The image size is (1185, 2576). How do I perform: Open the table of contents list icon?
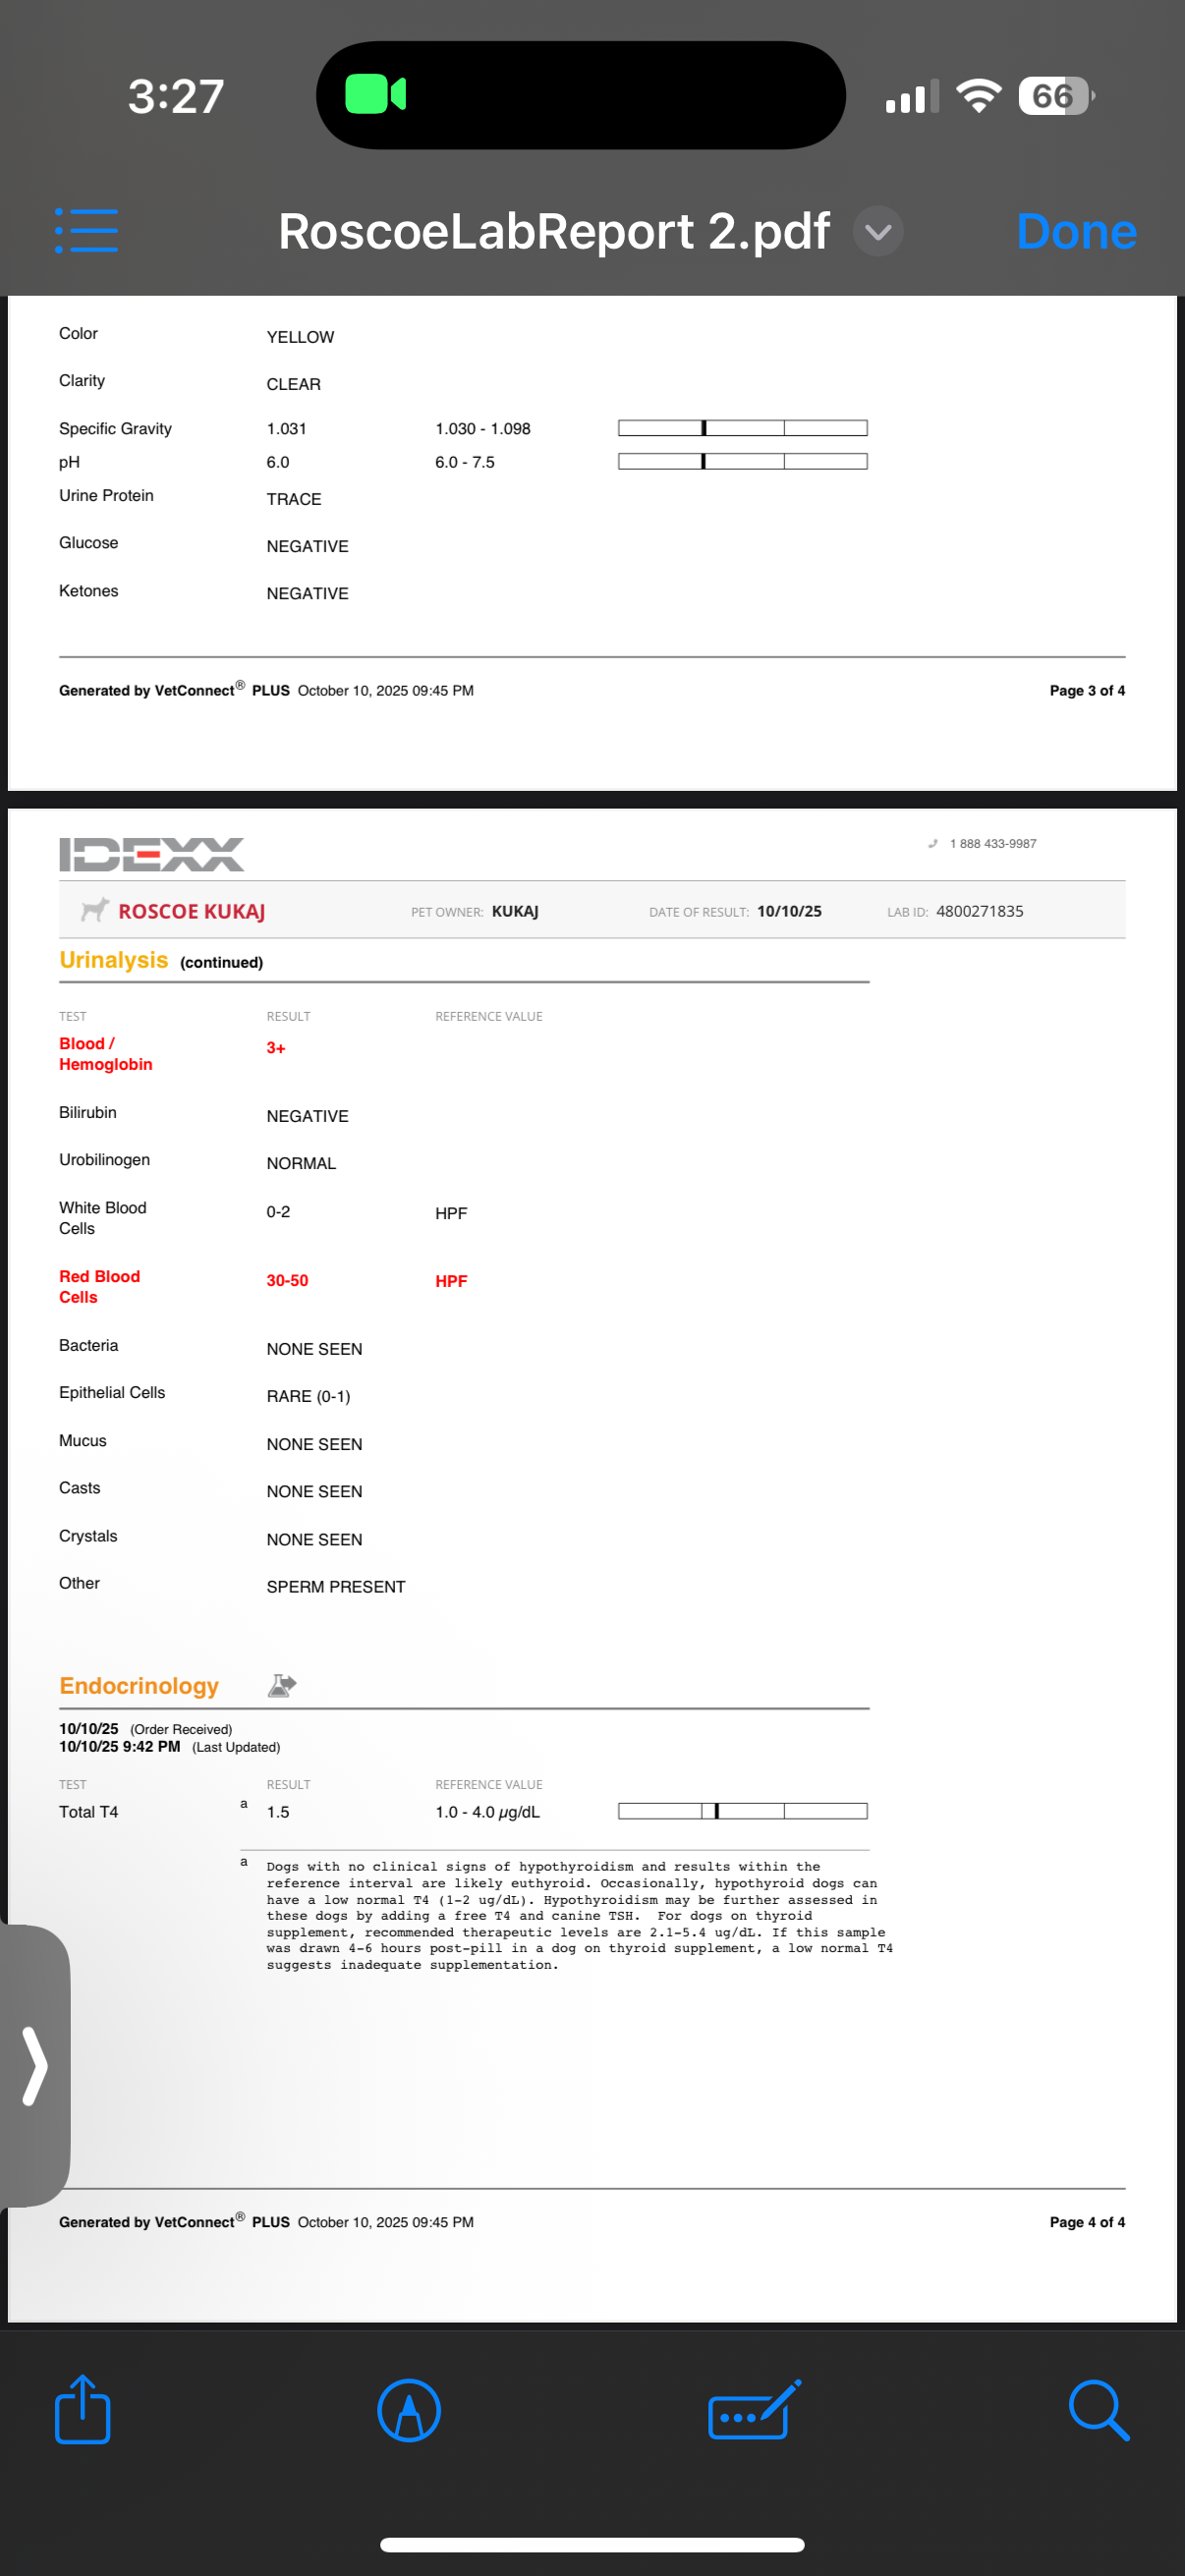coord(86,231)
